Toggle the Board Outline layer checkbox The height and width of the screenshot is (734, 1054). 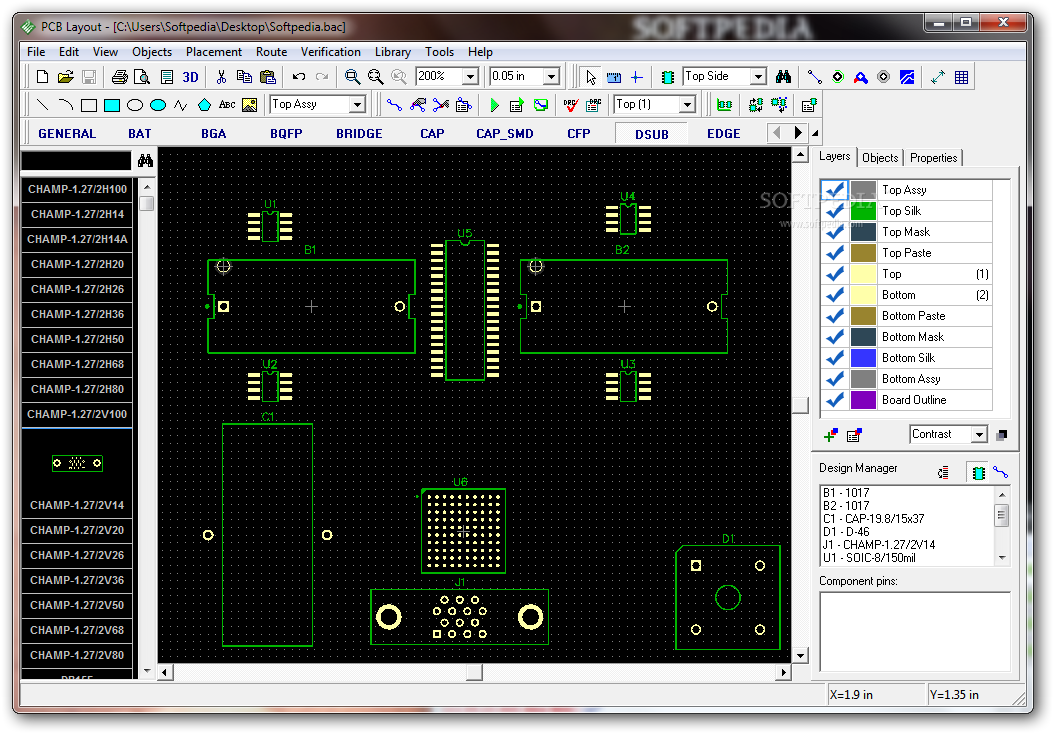(x=835, y=400)
